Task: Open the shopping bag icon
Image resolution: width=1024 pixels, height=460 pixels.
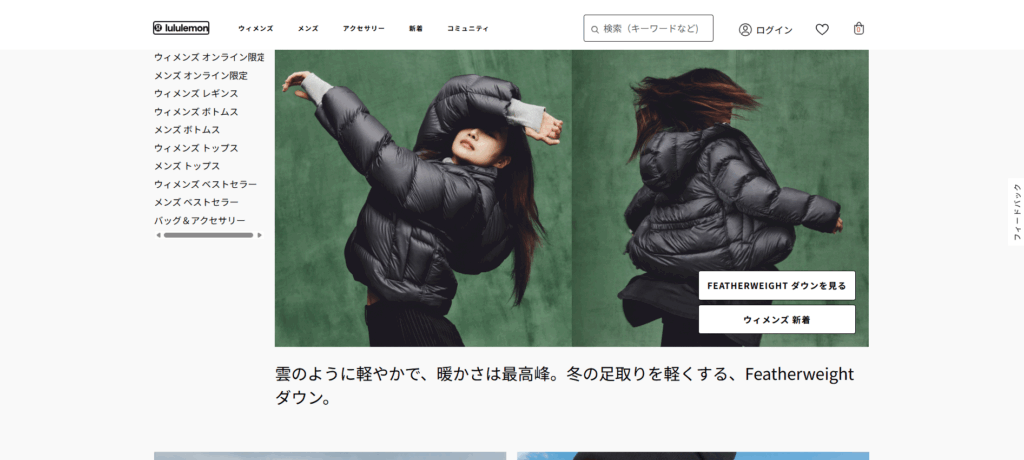Action: [859, 29]
